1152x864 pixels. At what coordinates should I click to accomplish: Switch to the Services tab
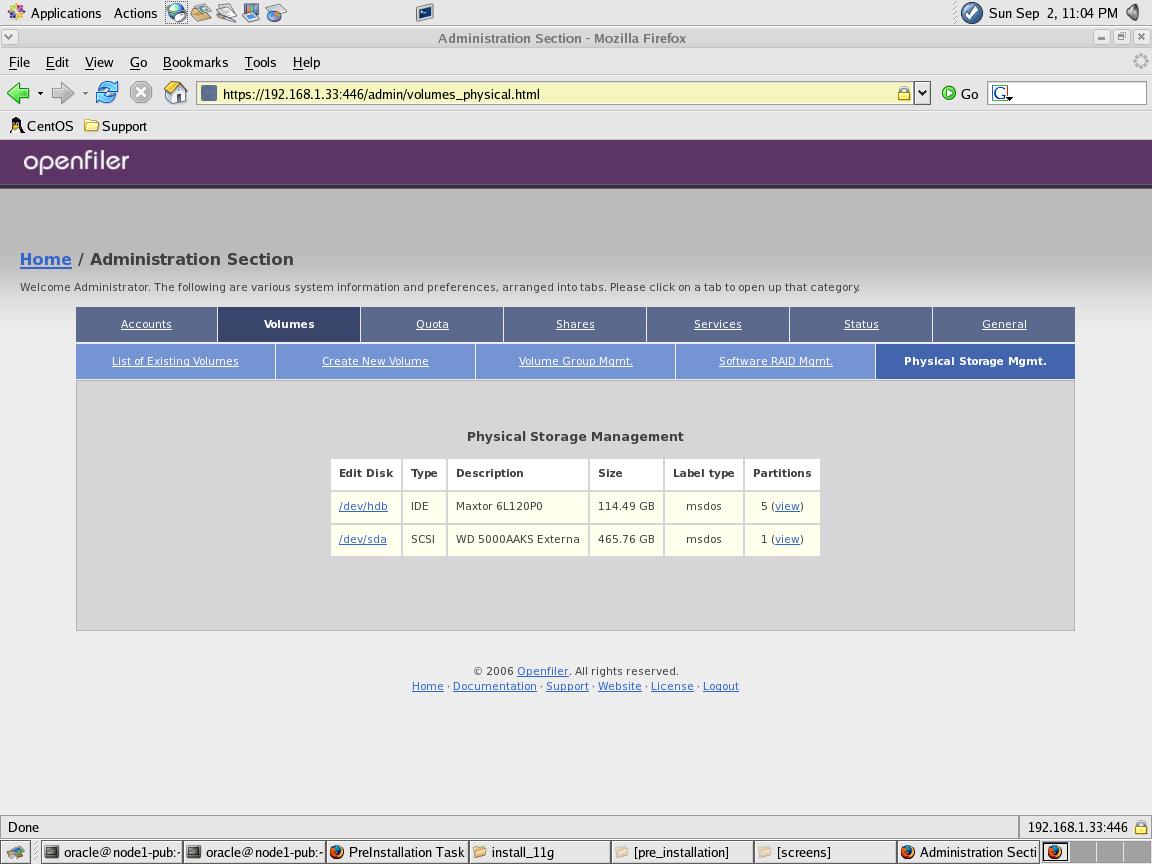[x=718, y=324]
